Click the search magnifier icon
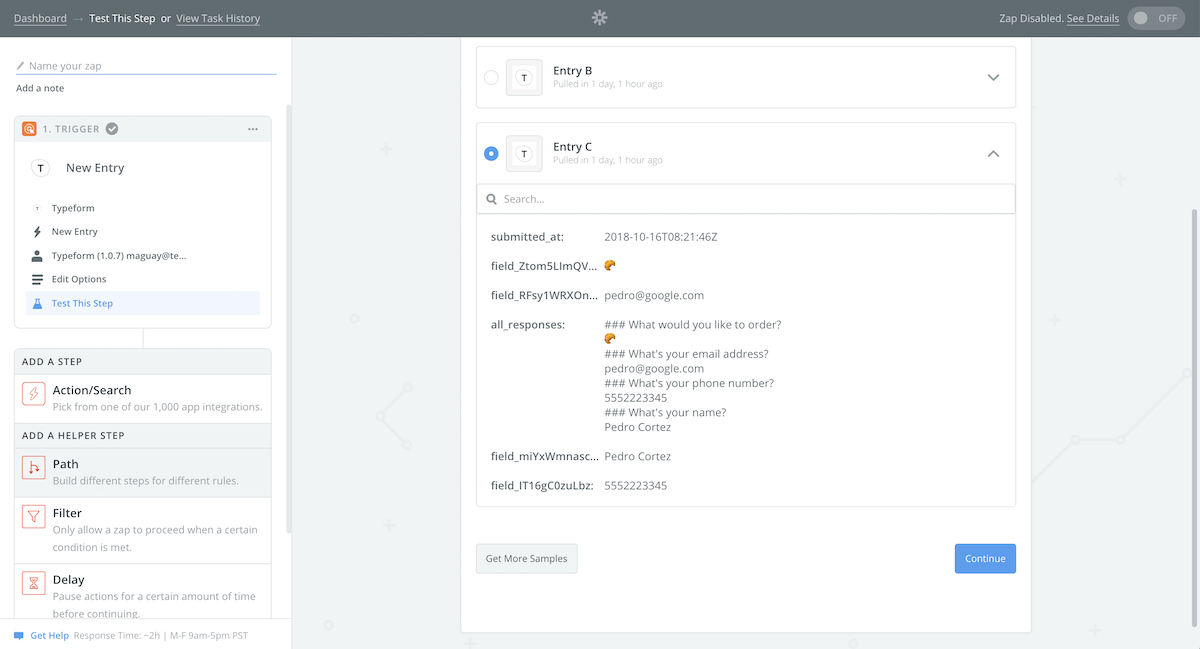Viewport: 1200px width, 649px height. pyautogui.click(x=491, y=199)
